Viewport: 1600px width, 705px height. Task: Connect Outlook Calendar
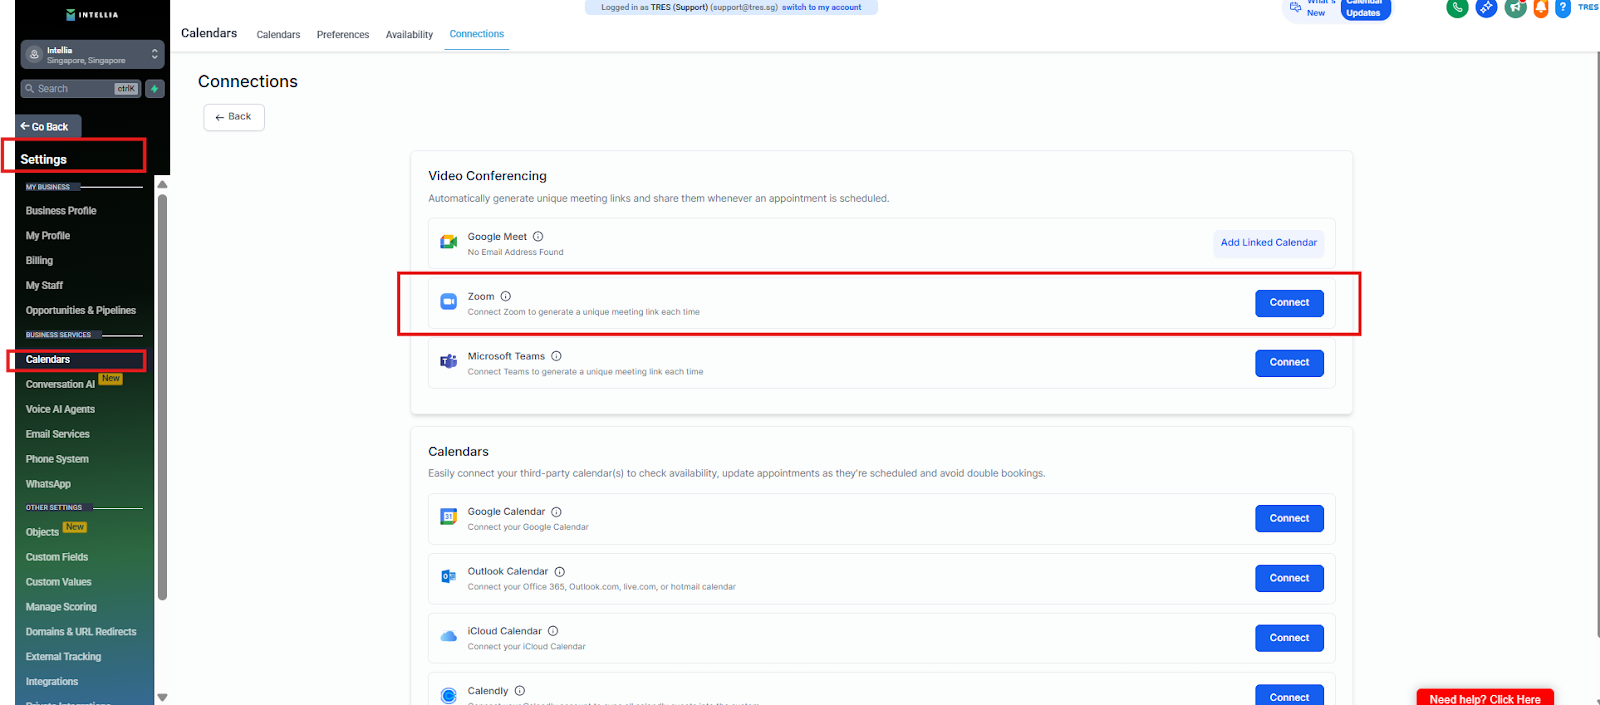pyautogui.click(x=1289, y=578)
